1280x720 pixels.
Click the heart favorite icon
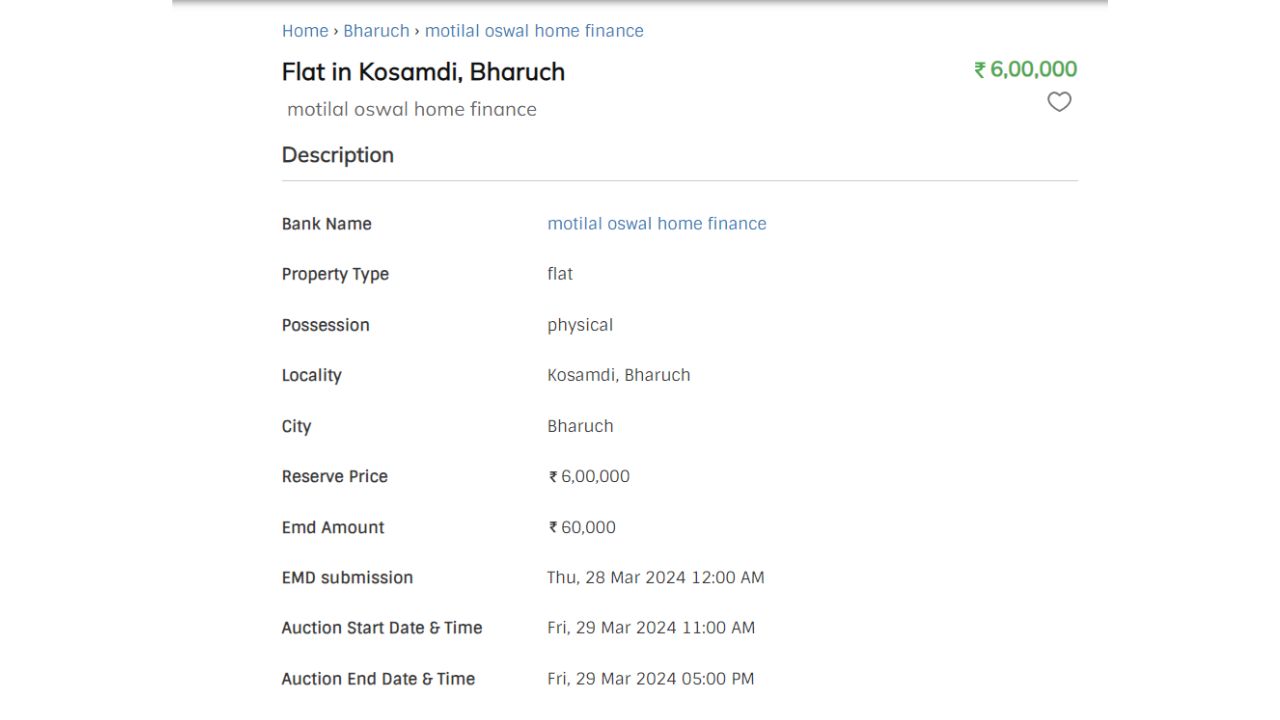(1059, 102)
